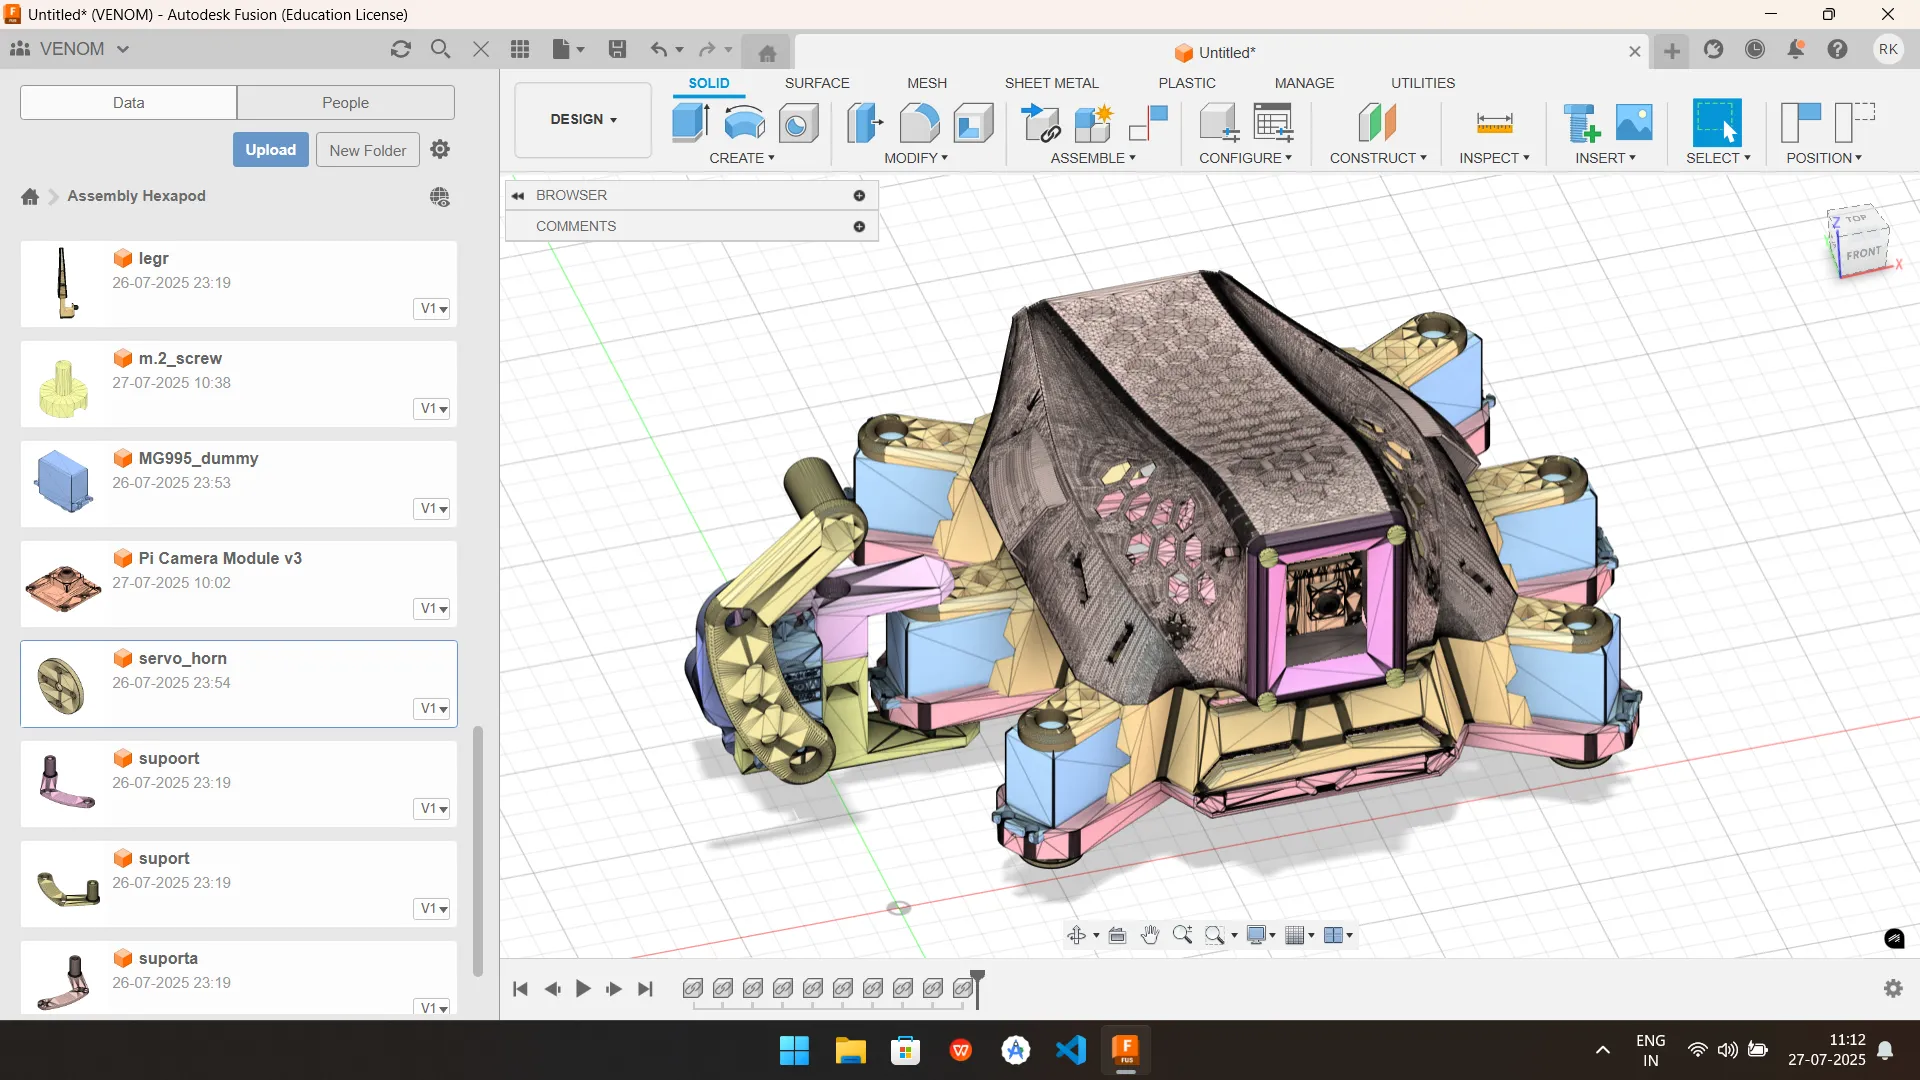Click the Upload button
1920x1080 pixels.
pos(271,150)
